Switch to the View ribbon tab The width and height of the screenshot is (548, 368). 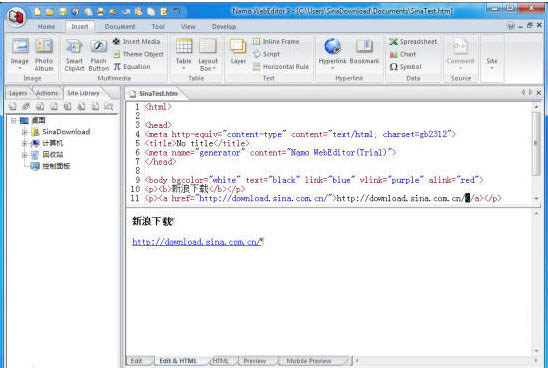(x=188, y=26)
